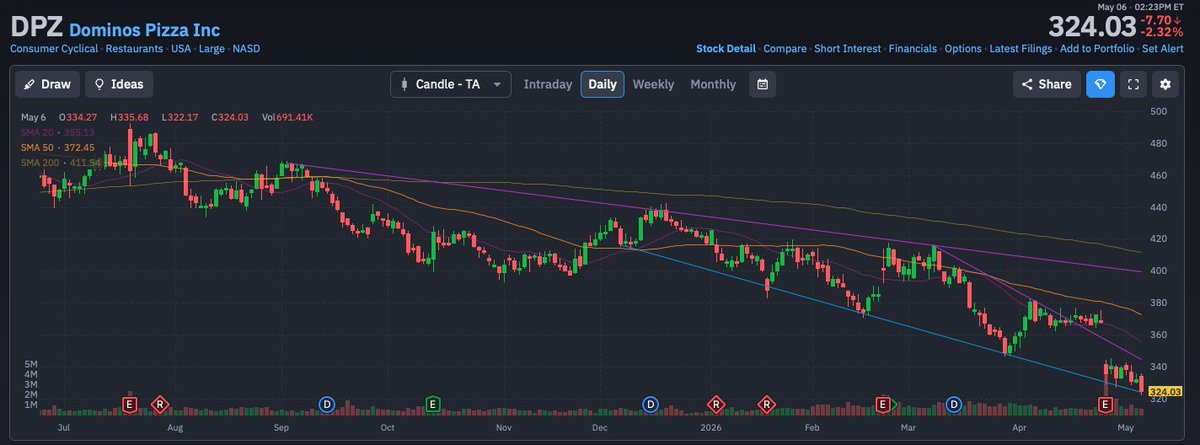Open the Options page

963,48
